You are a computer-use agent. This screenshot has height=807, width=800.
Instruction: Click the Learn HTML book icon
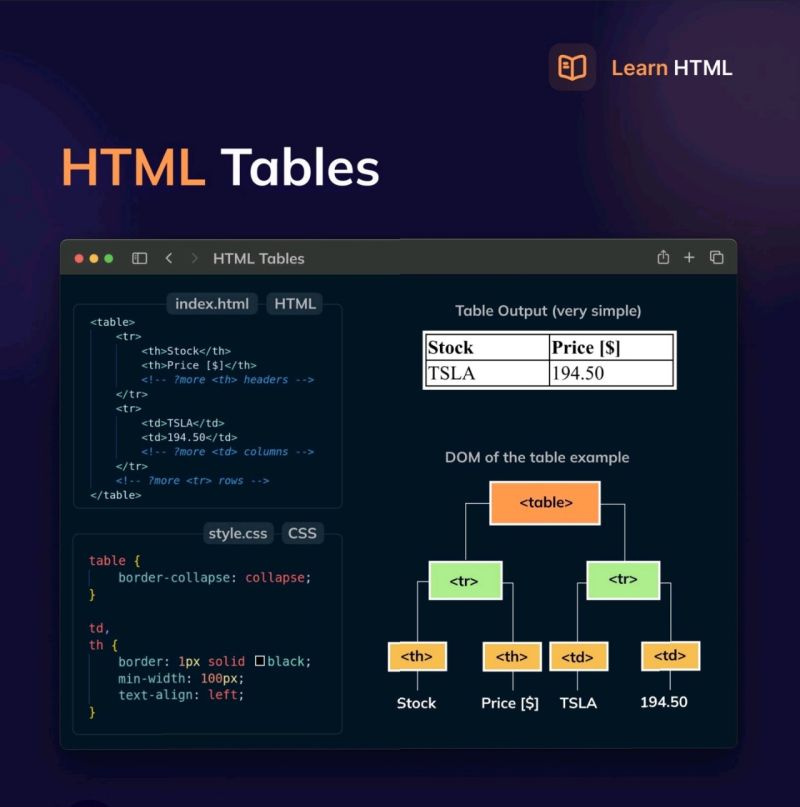tap(572, 67)
